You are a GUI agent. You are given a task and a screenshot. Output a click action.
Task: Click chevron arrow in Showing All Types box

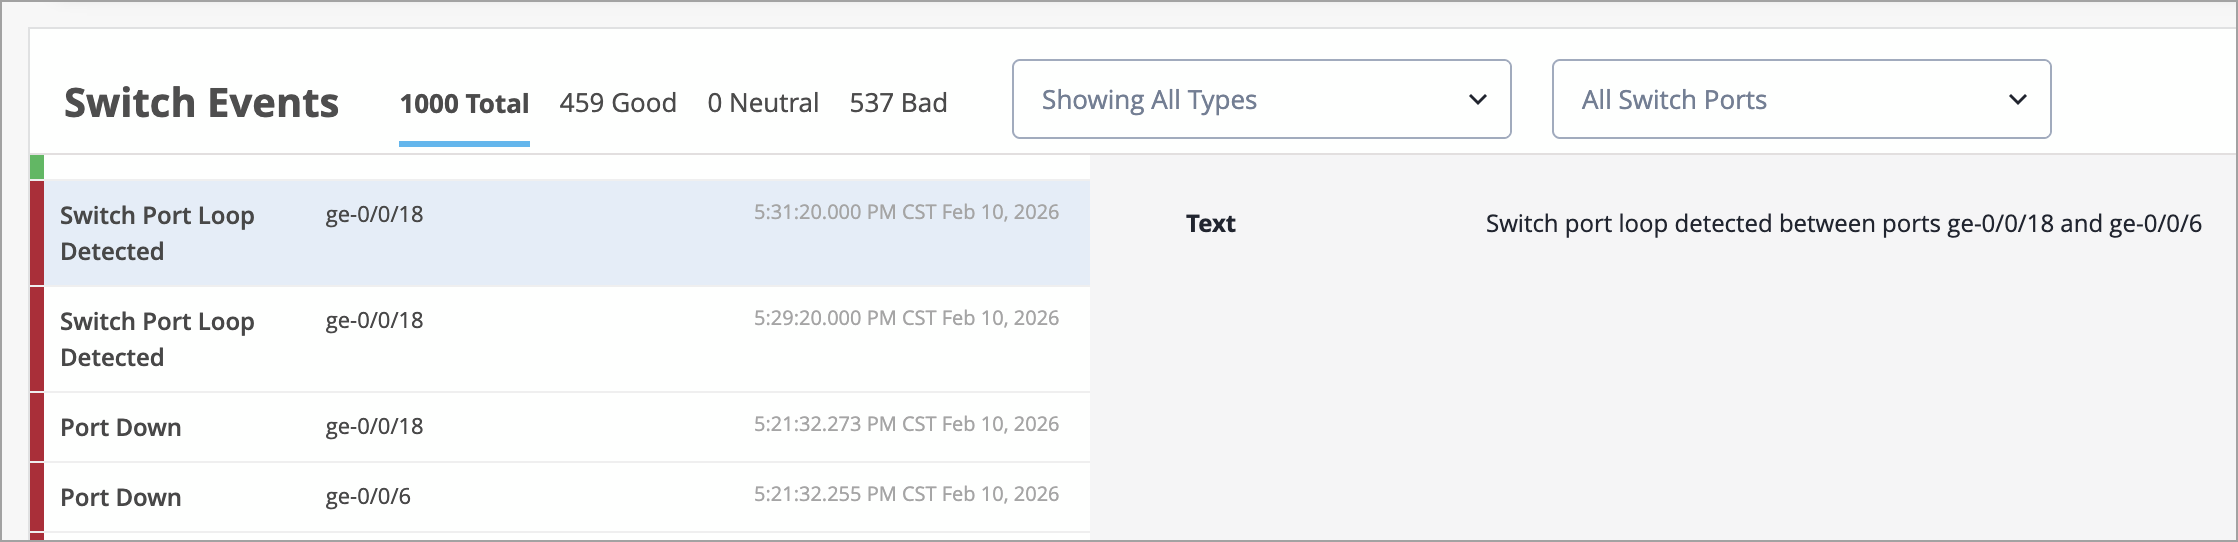[x=1477, y=100]
